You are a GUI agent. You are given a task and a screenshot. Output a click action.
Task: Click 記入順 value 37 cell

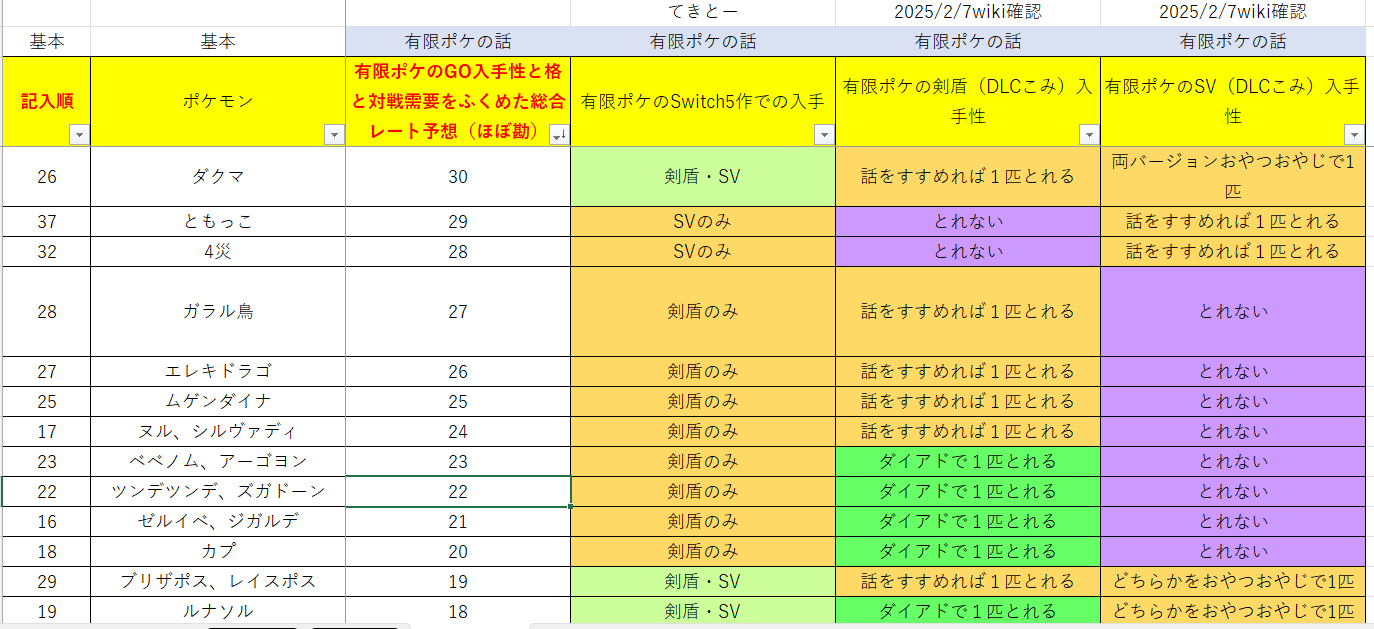[x=46, y=222]
